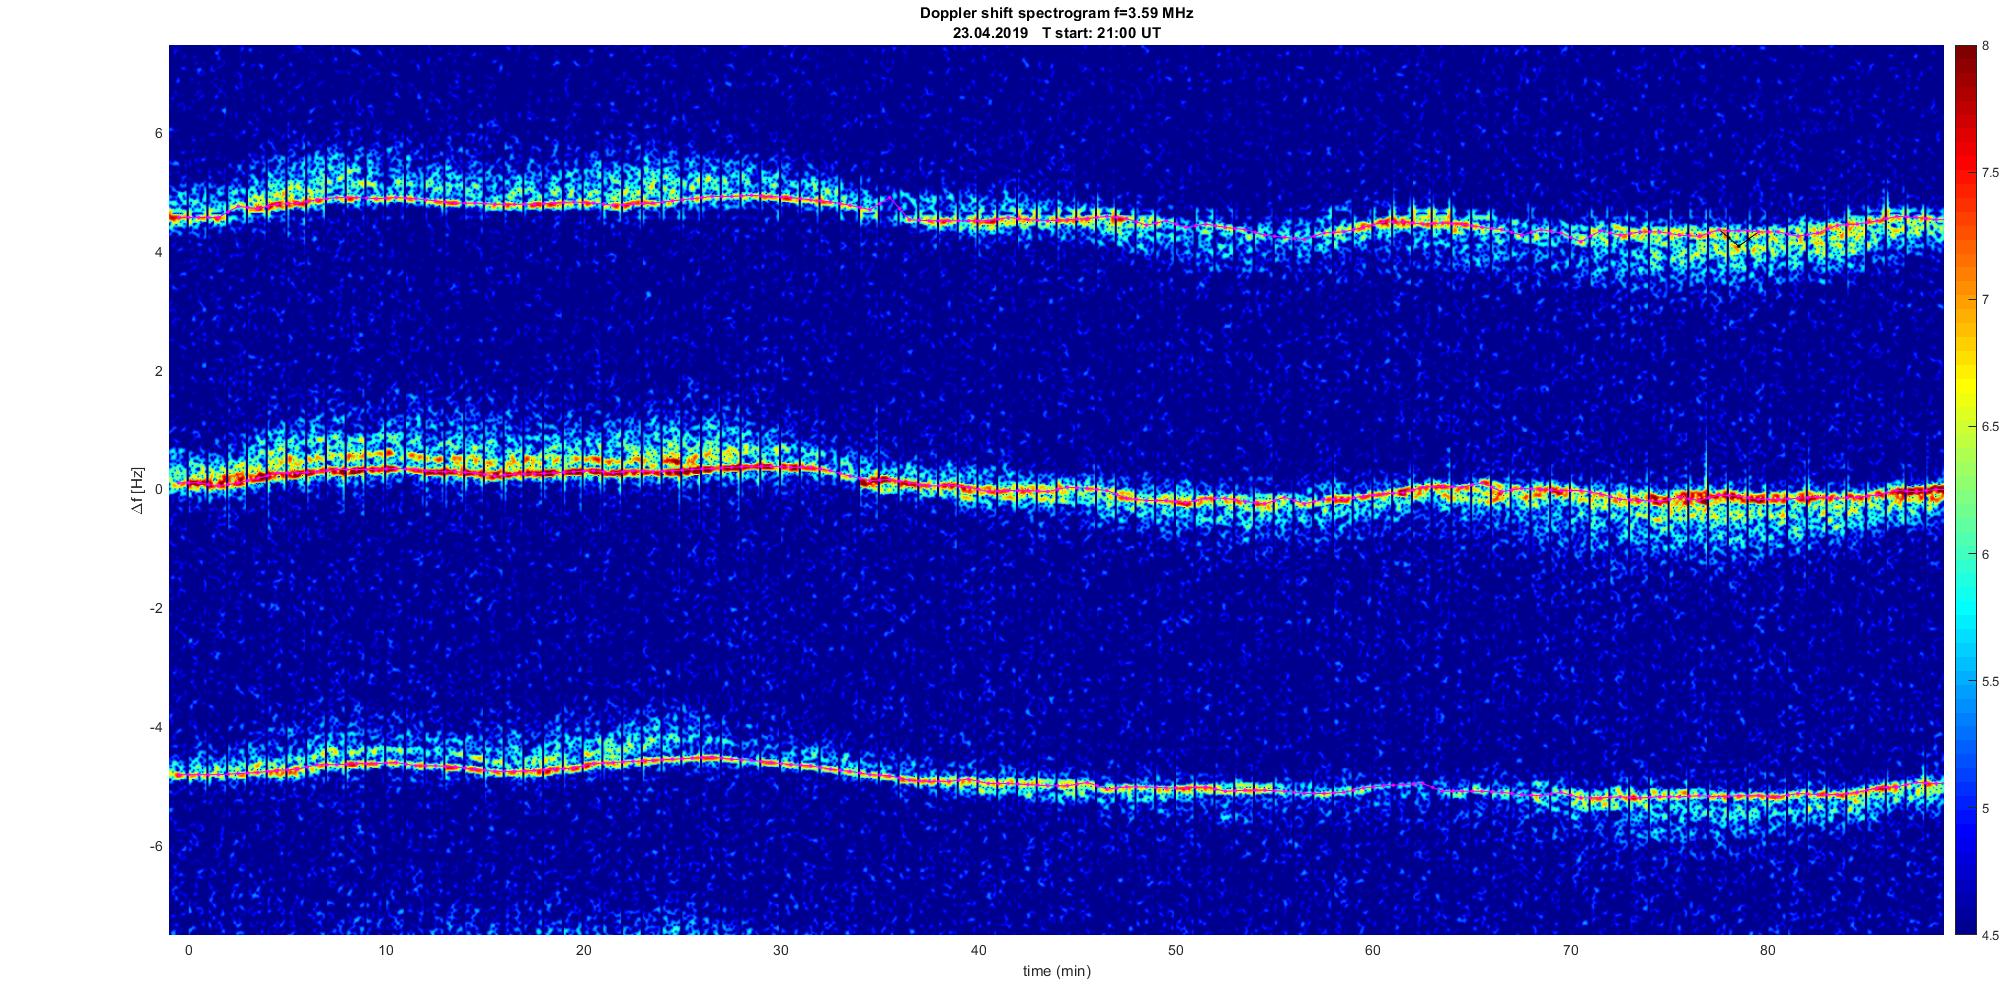Image resolution: width=2000 pixels, height=1003 pixels.
Task: Click the colorbar tick label '4.5'
Action: [1989, 936]
